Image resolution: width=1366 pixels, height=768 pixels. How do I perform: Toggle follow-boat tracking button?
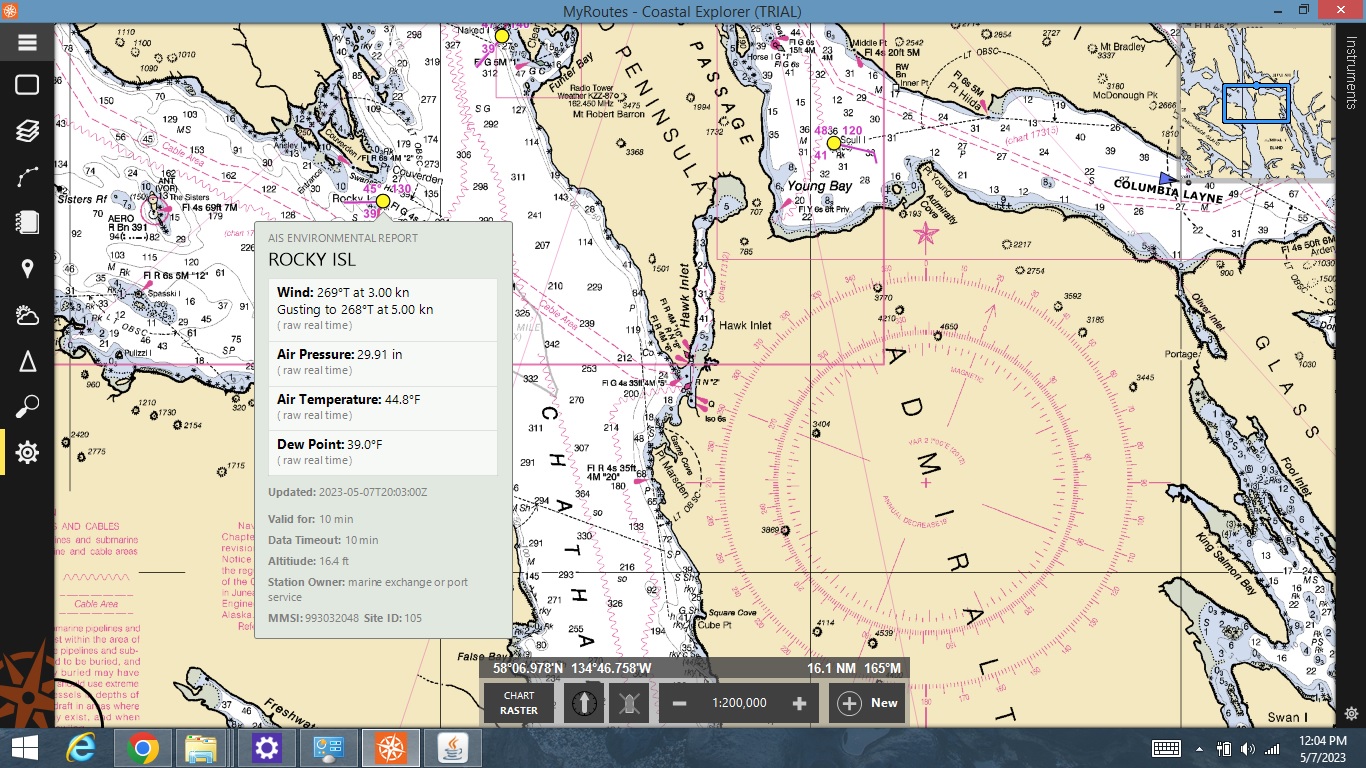629,703
